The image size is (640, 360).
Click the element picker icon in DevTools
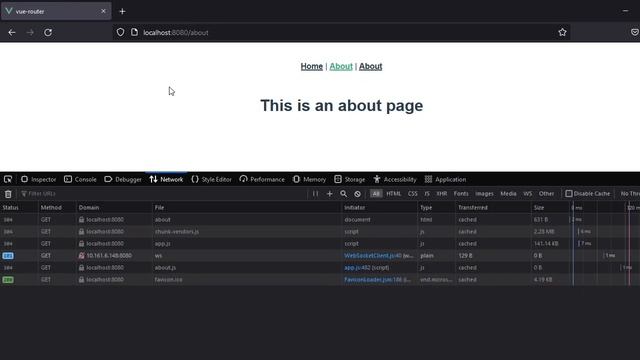8,179
